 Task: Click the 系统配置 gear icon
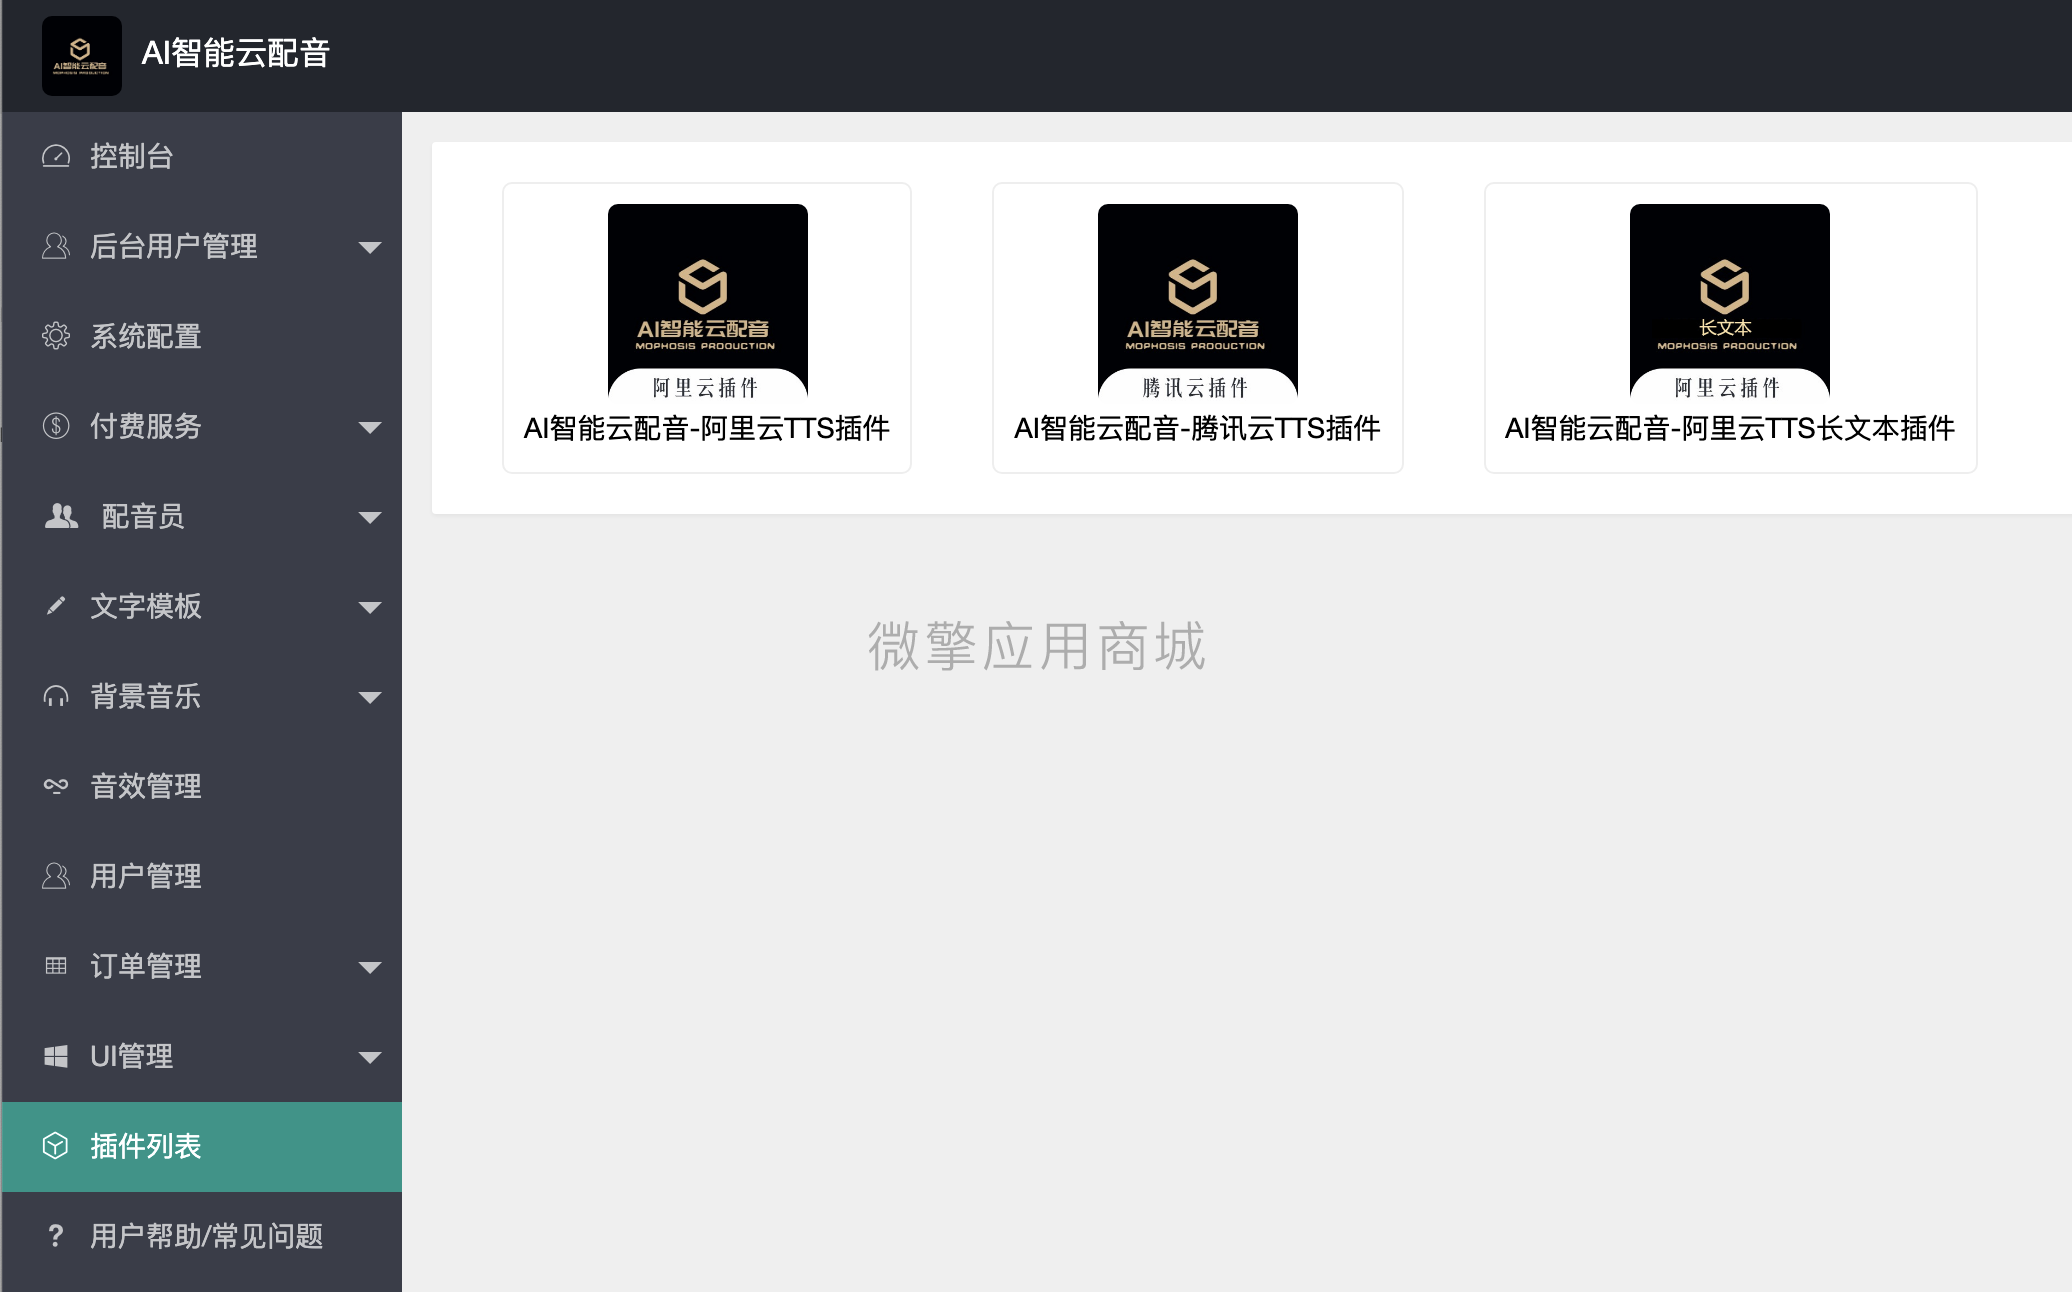pos(56,336)
